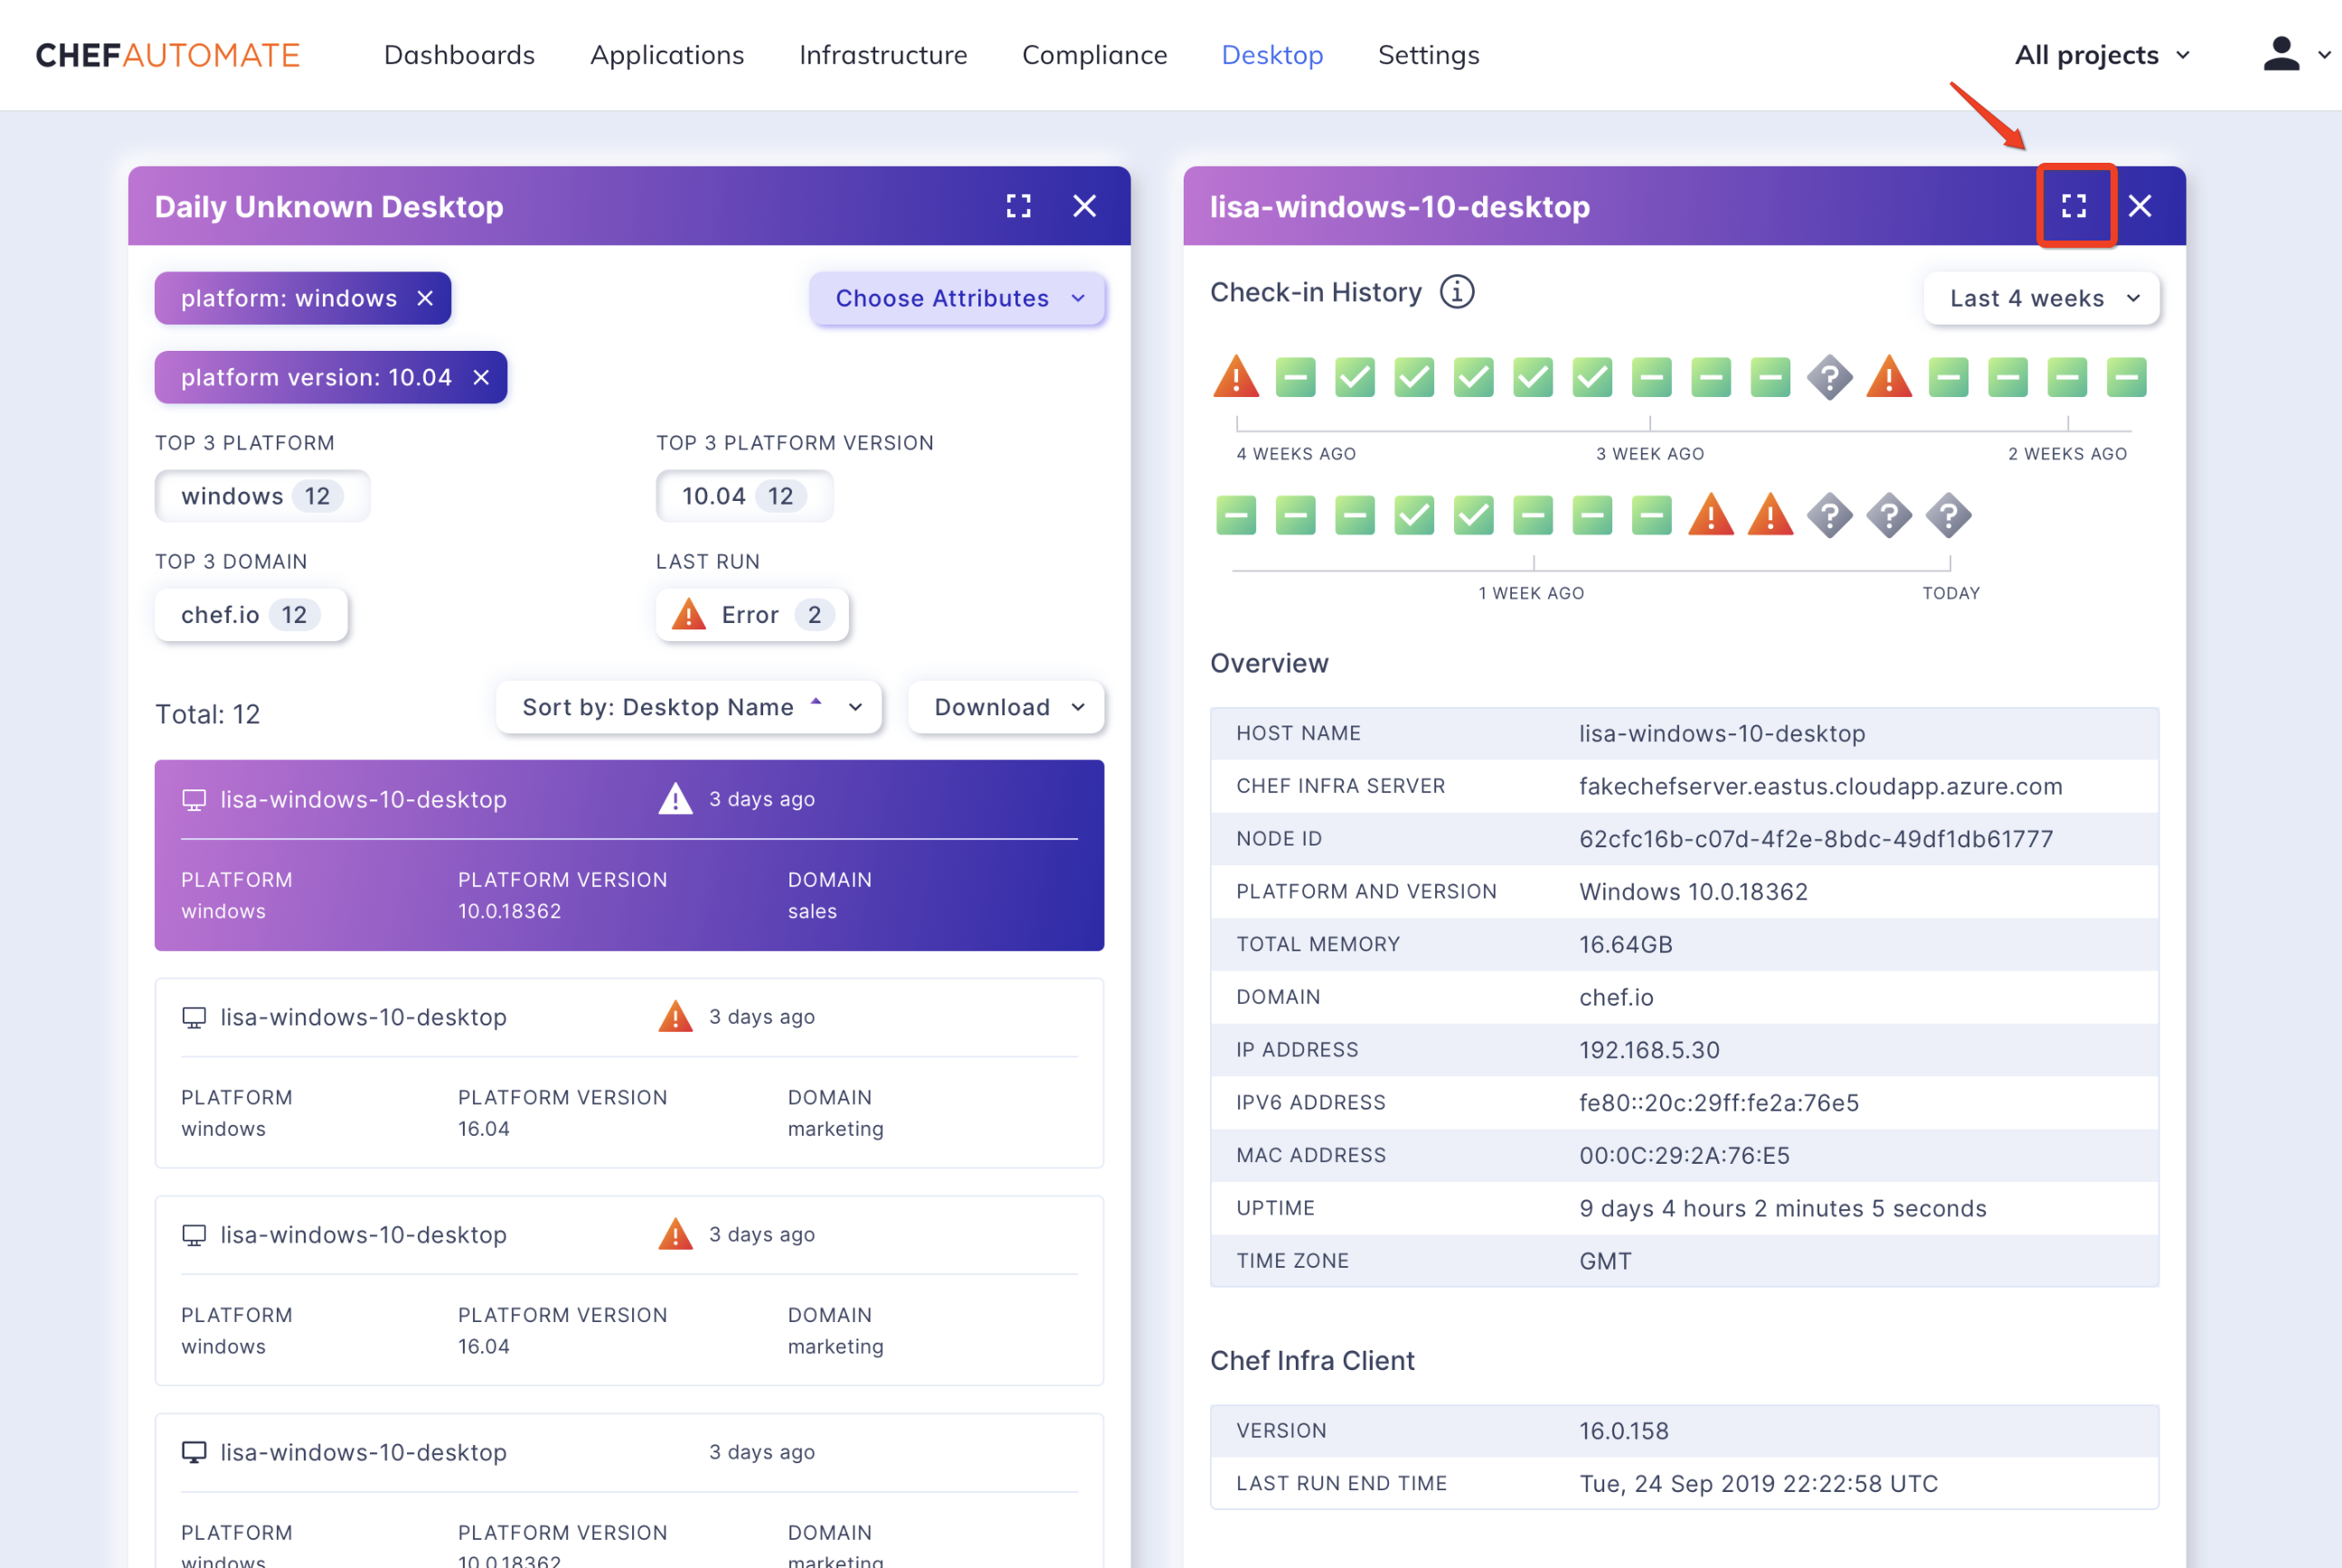Open the Last 4 weeks dropdown
The image size is (2342, 1568).
[x=2041, y=298]
